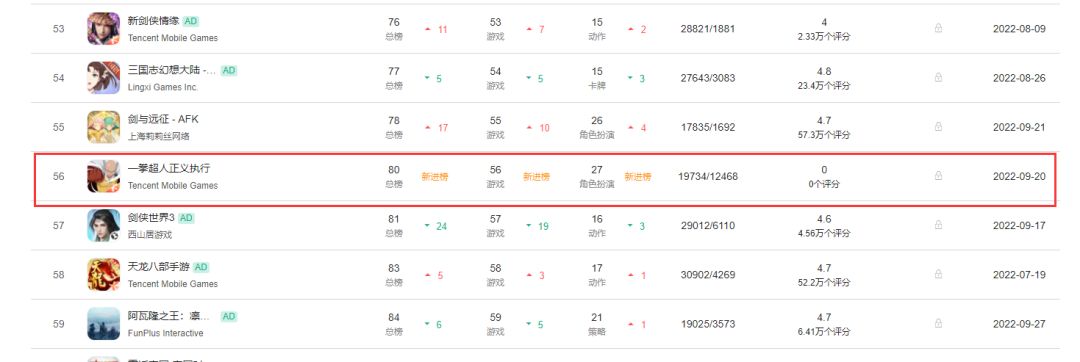
Task: Click the 0个评分 rating count
Action: tap(824, 184)
